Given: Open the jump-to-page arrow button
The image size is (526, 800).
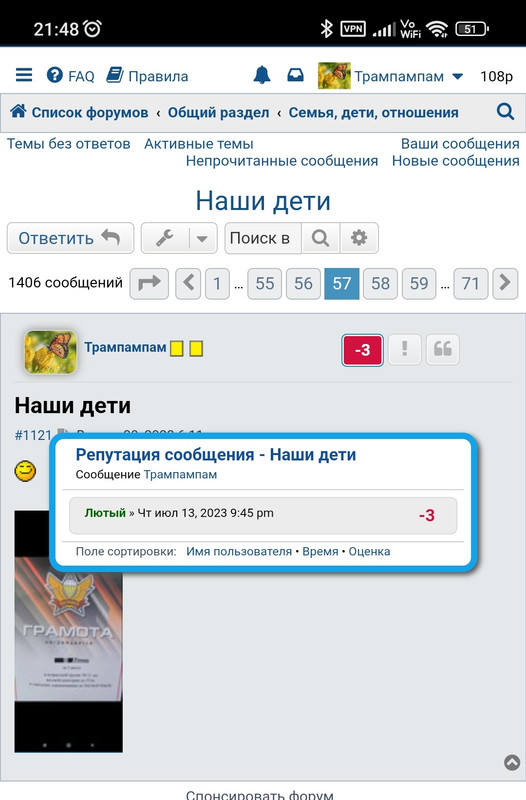Looking at the screenshot, I should coord(149,283).
